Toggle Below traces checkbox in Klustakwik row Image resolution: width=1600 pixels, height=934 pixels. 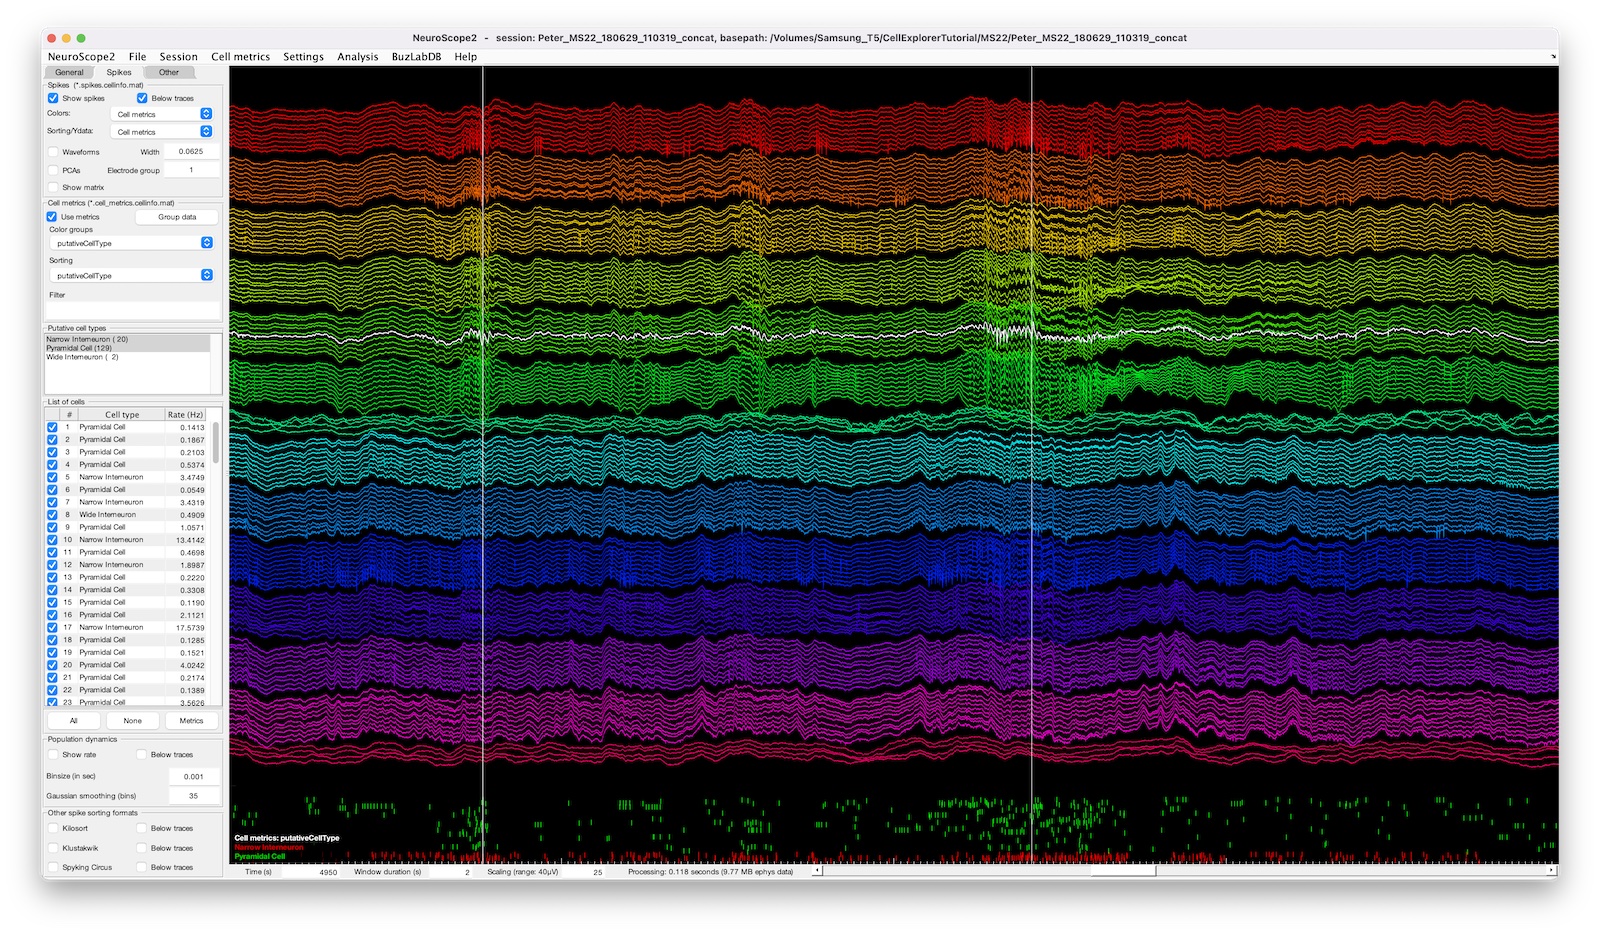[x=141, y=848]
